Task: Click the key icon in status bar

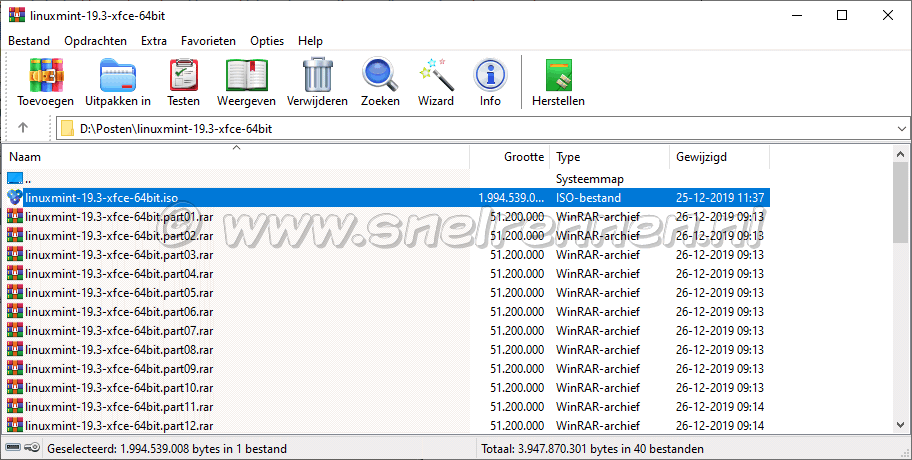Action: click(x=33, y=448)
